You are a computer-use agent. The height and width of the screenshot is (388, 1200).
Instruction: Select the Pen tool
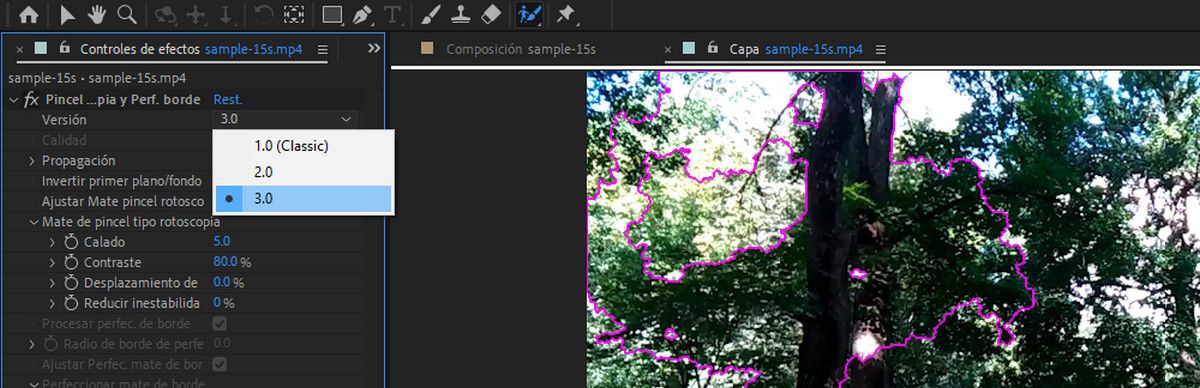tap(362, 15)
